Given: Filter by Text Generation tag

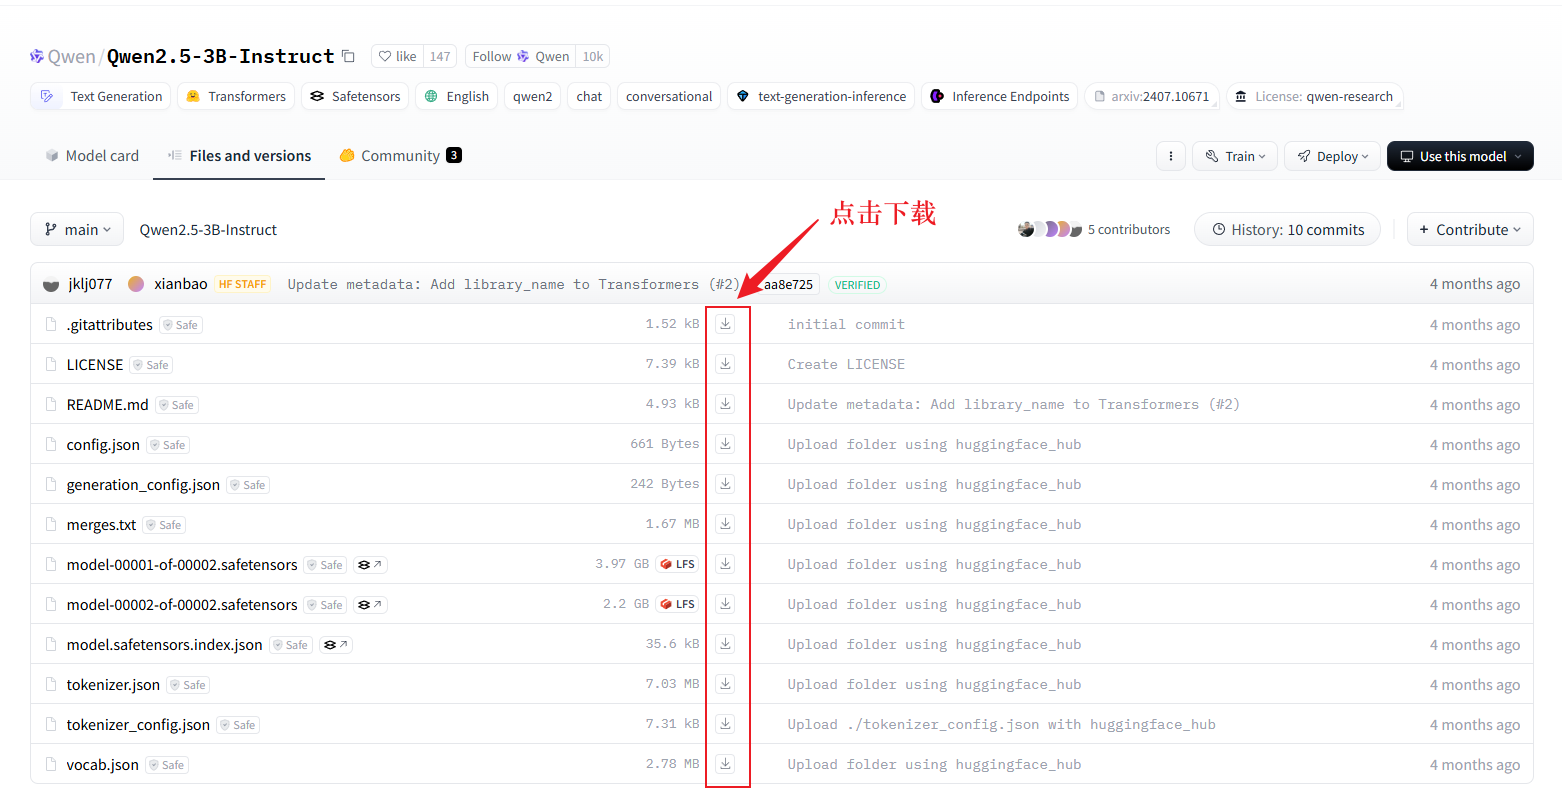Looking at the screenshot, I should pos(101,96).
